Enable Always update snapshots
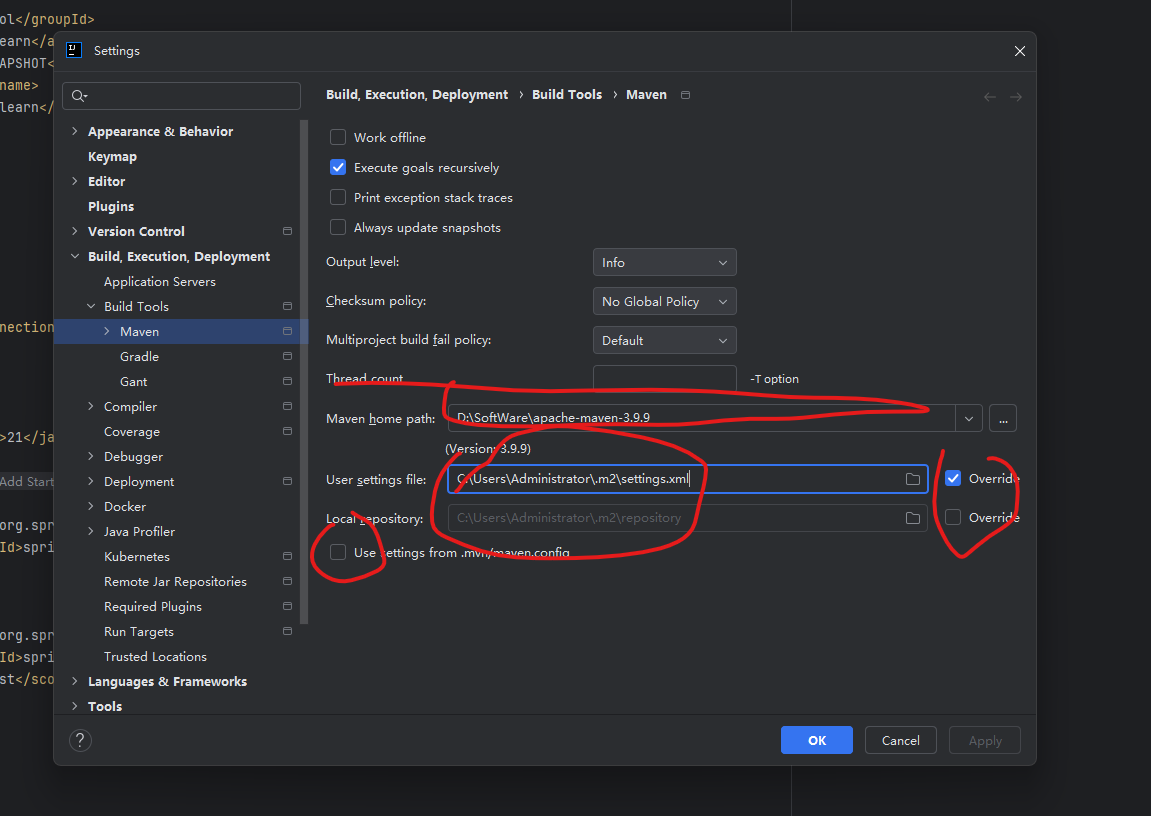 [x=338, y=227]
